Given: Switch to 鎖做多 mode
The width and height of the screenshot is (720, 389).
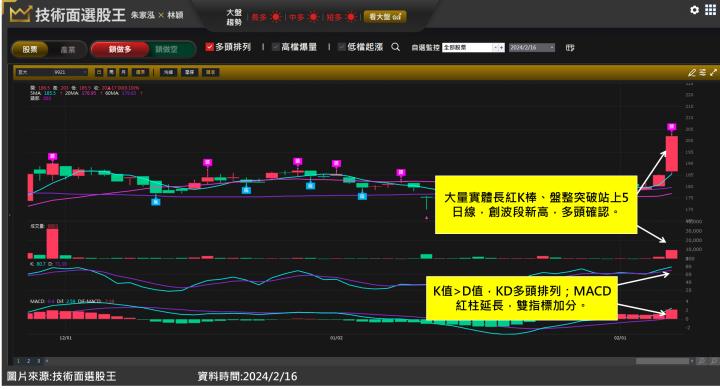Looking at the screenshot, I should click(120, 50).
